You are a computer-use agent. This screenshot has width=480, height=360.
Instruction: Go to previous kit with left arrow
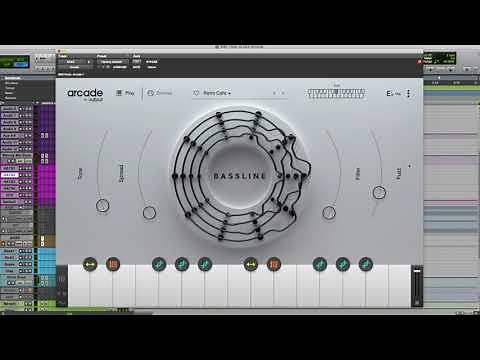(274, 93)
